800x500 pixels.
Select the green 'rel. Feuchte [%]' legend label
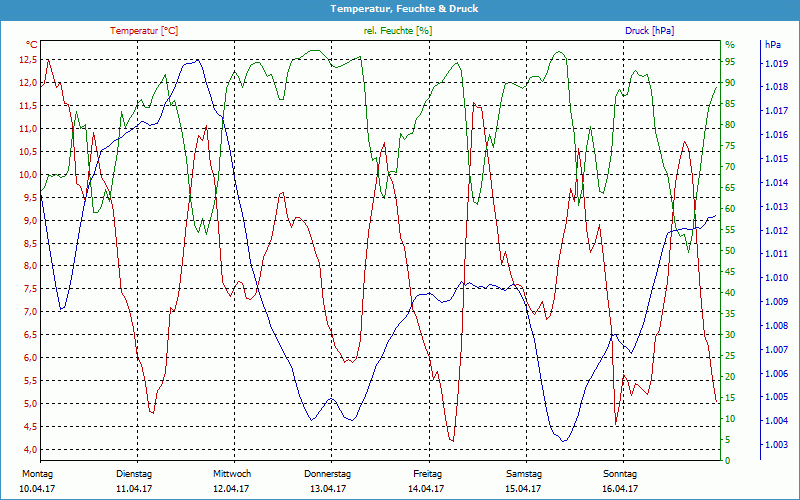click(398, 31)
